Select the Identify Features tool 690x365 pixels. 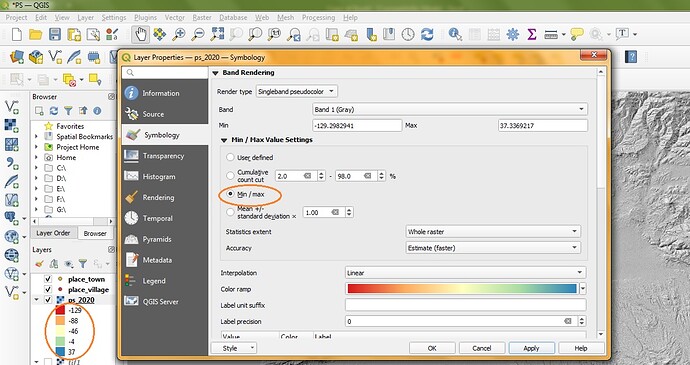pyautogui.click(x=455, y=34)
